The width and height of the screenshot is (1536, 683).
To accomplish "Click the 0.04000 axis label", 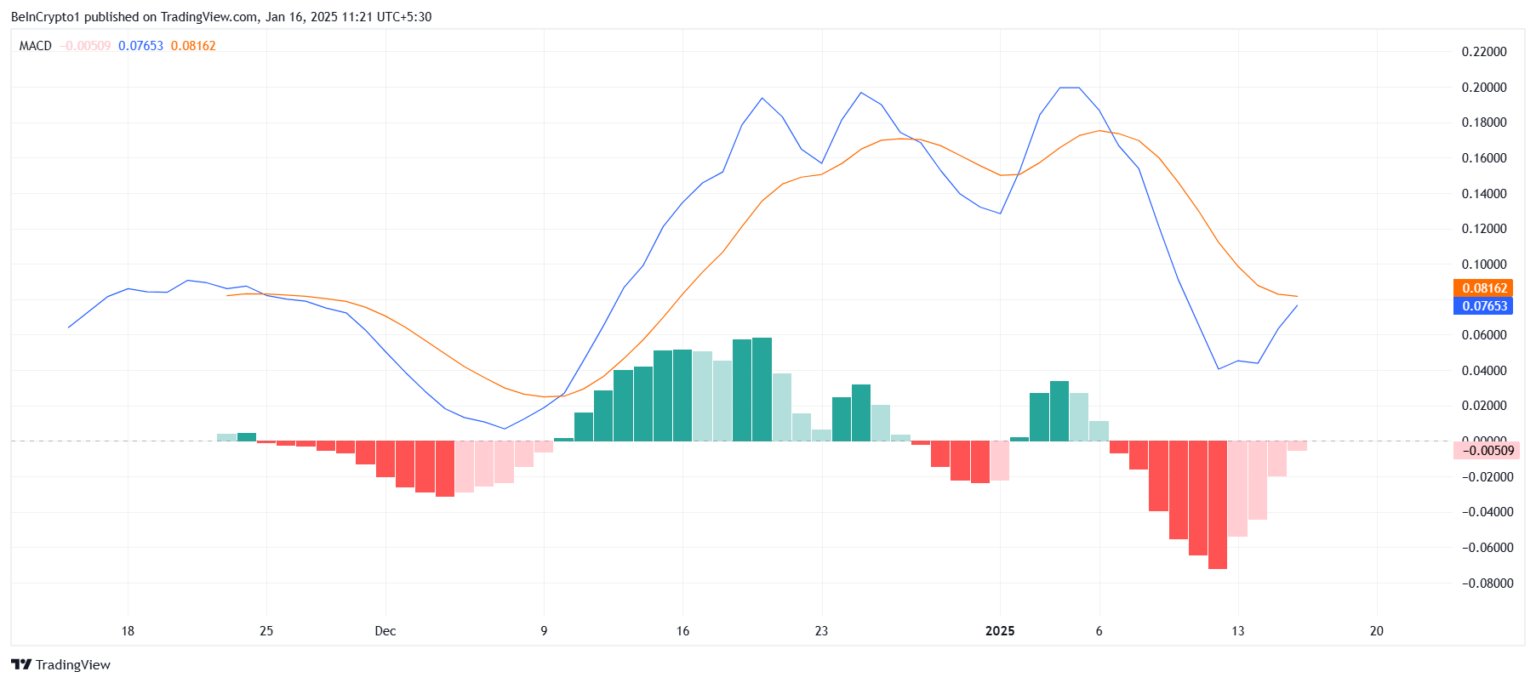I will click(1486, 371).
